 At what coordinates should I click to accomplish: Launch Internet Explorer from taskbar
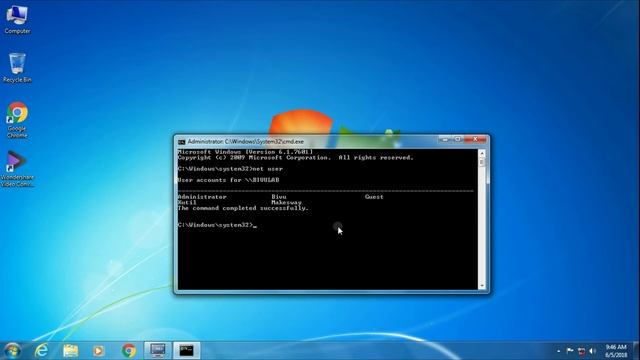click(41, 350)
